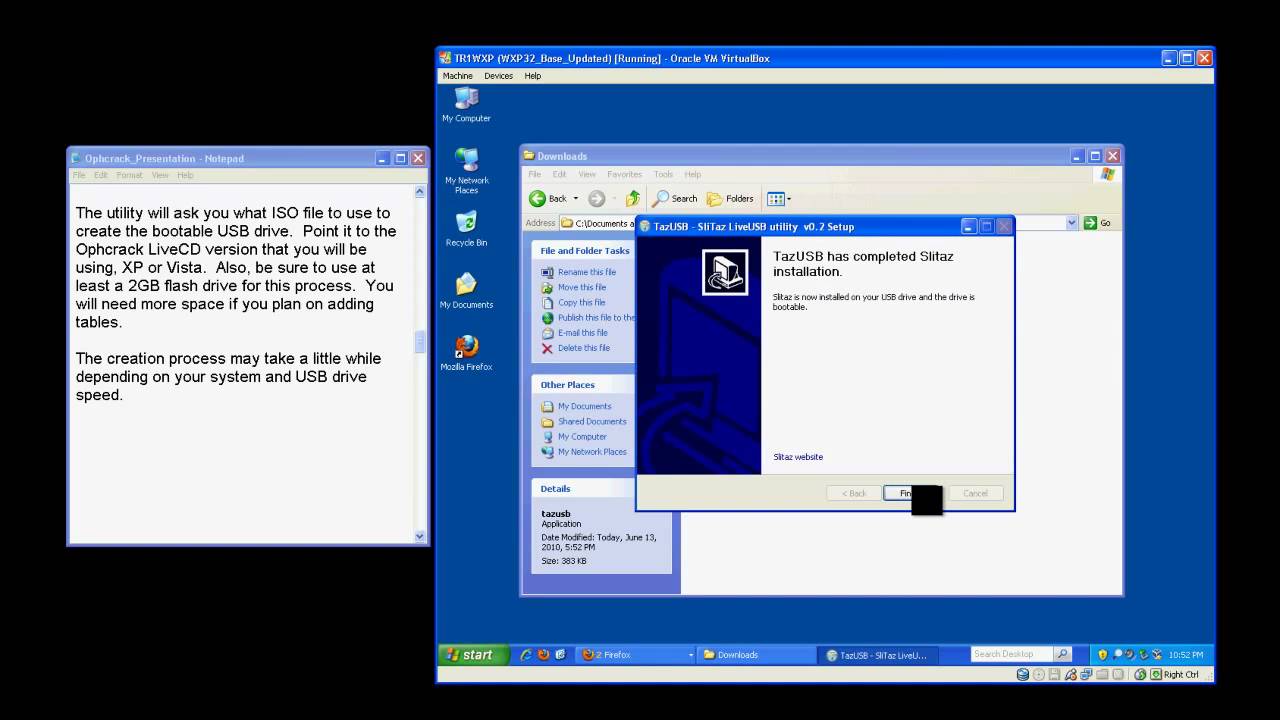Open Shared Documents under Other Places

tap(584, 421)
